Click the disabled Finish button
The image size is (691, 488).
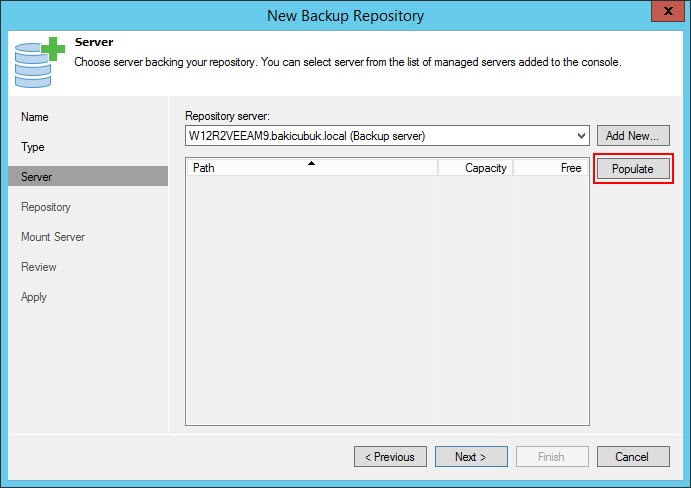552,457
